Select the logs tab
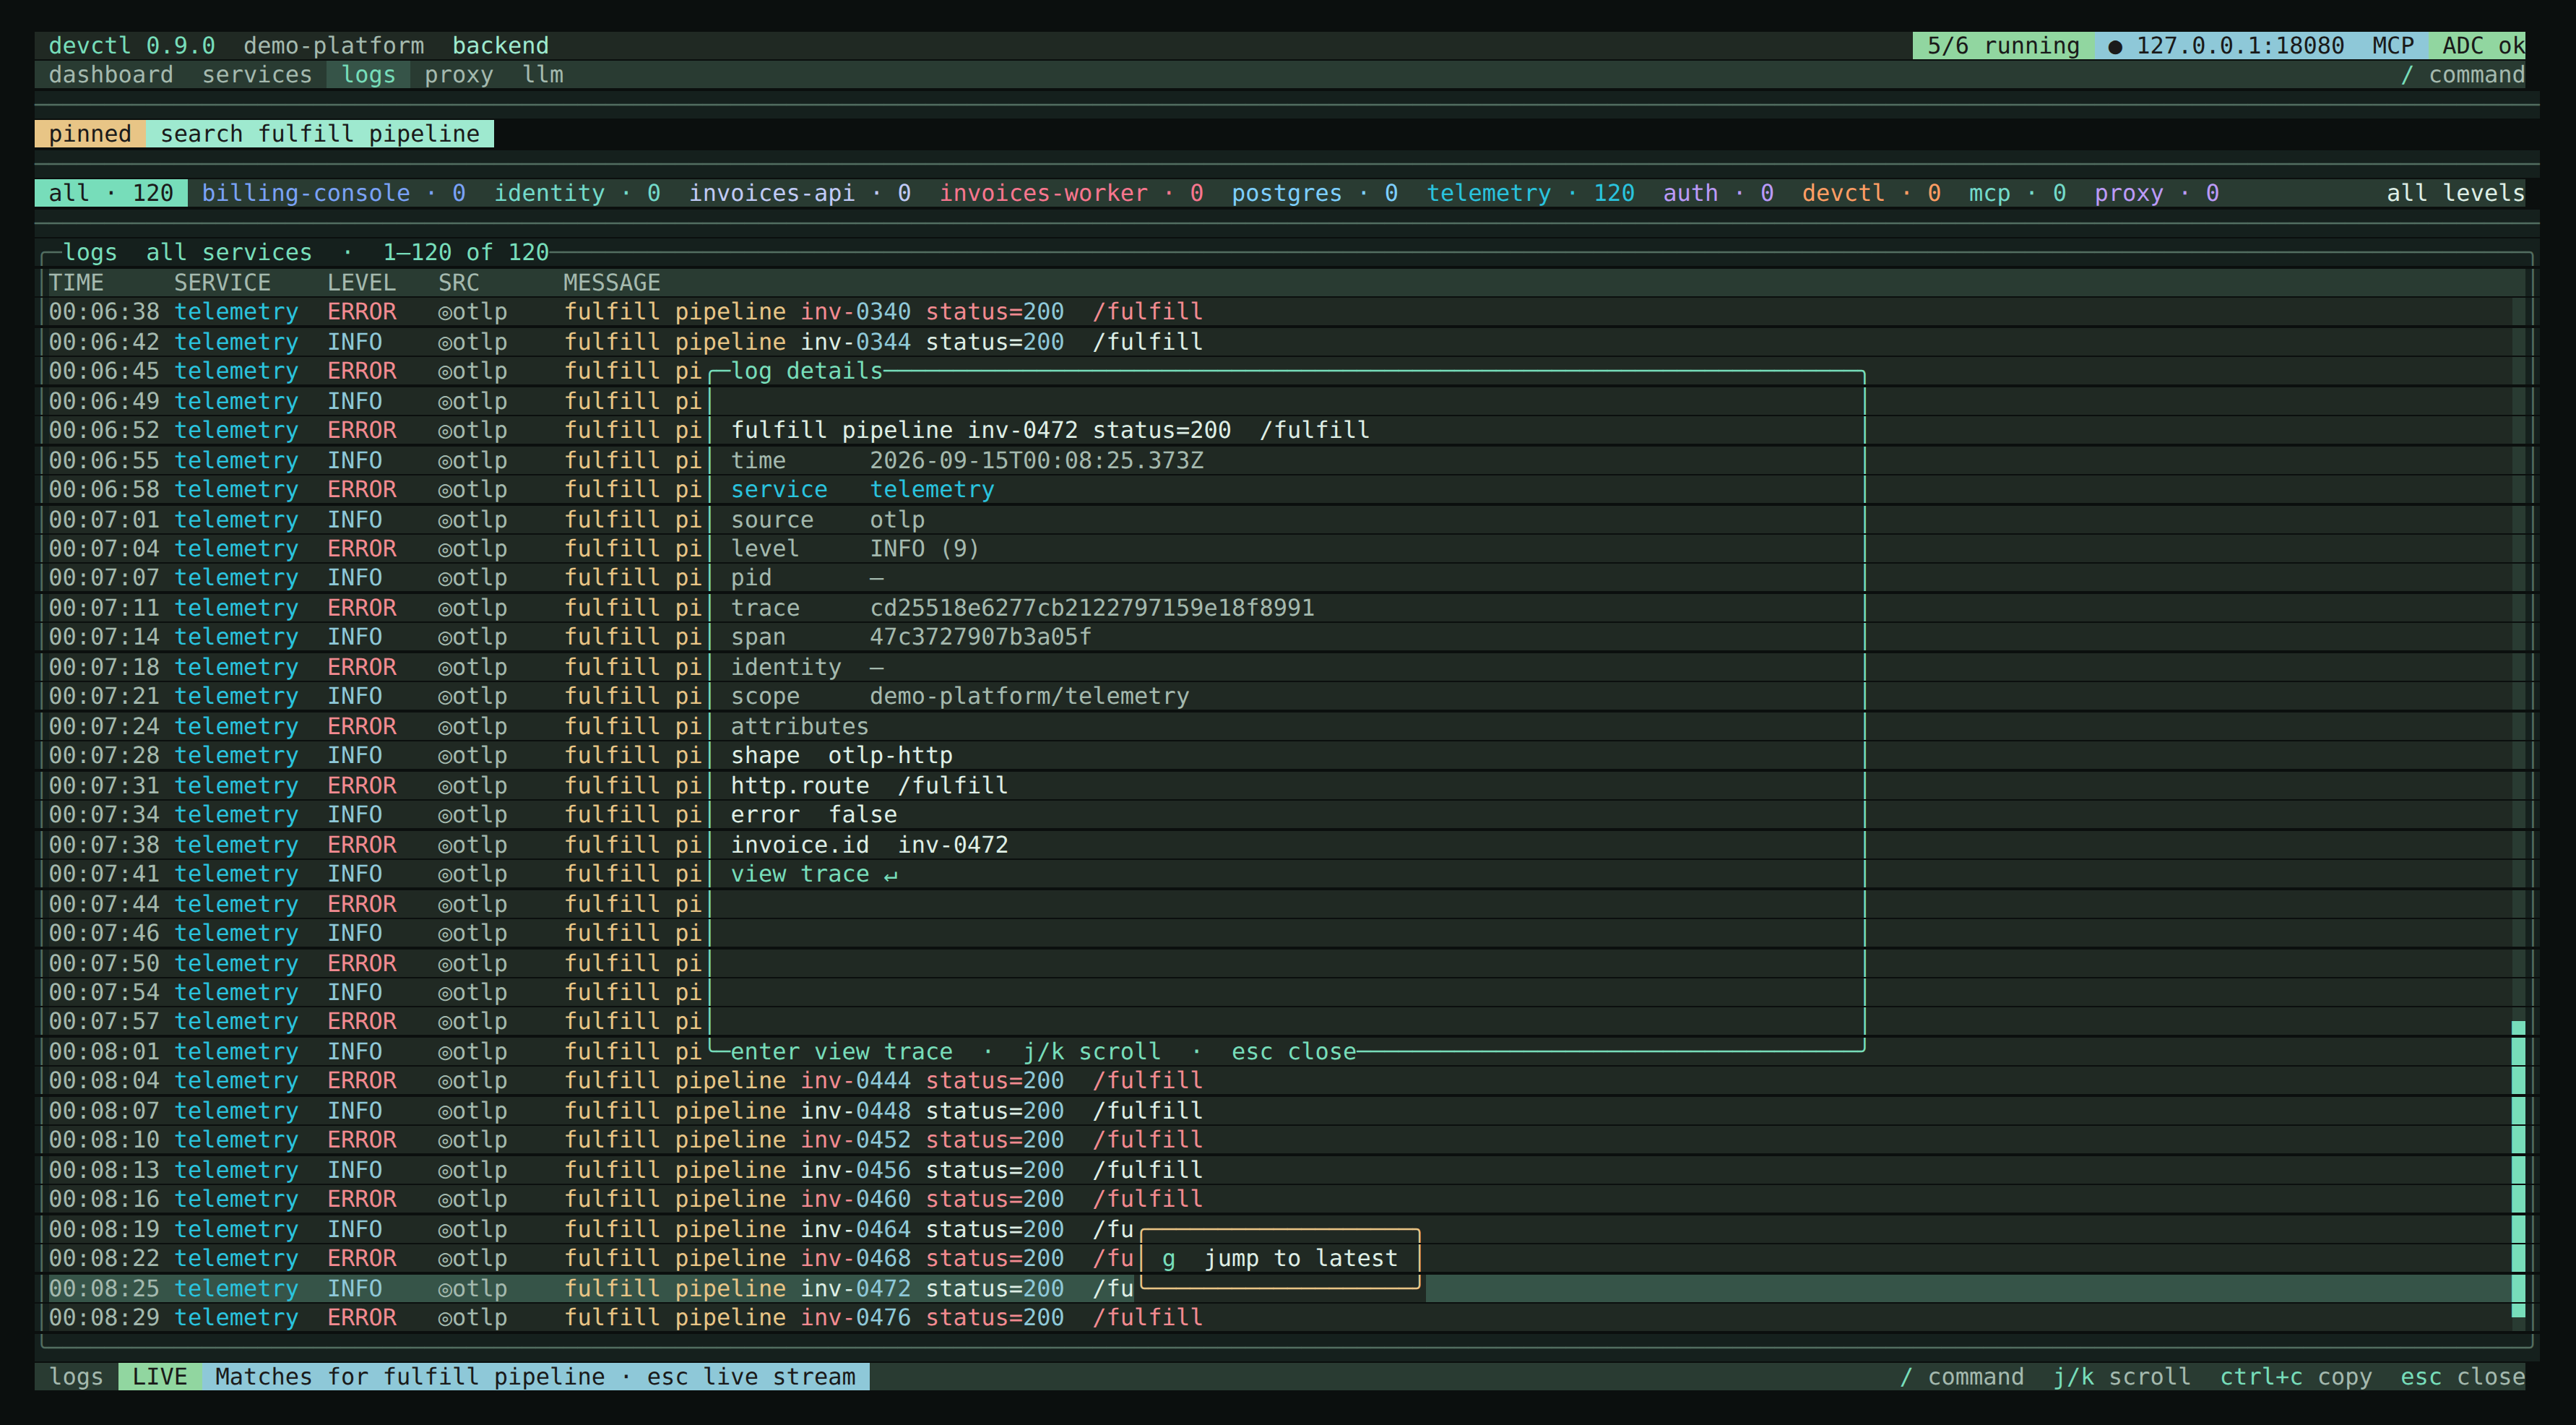 tap(368, 75)
